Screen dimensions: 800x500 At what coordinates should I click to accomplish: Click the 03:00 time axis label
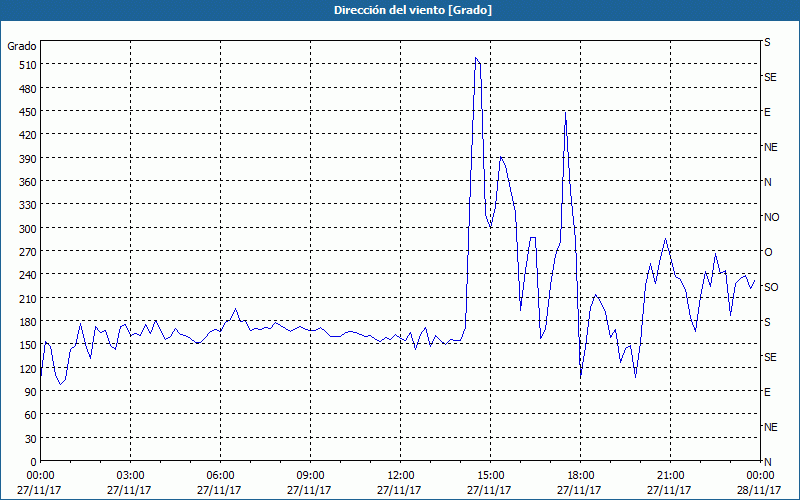[x=131, y=476]
